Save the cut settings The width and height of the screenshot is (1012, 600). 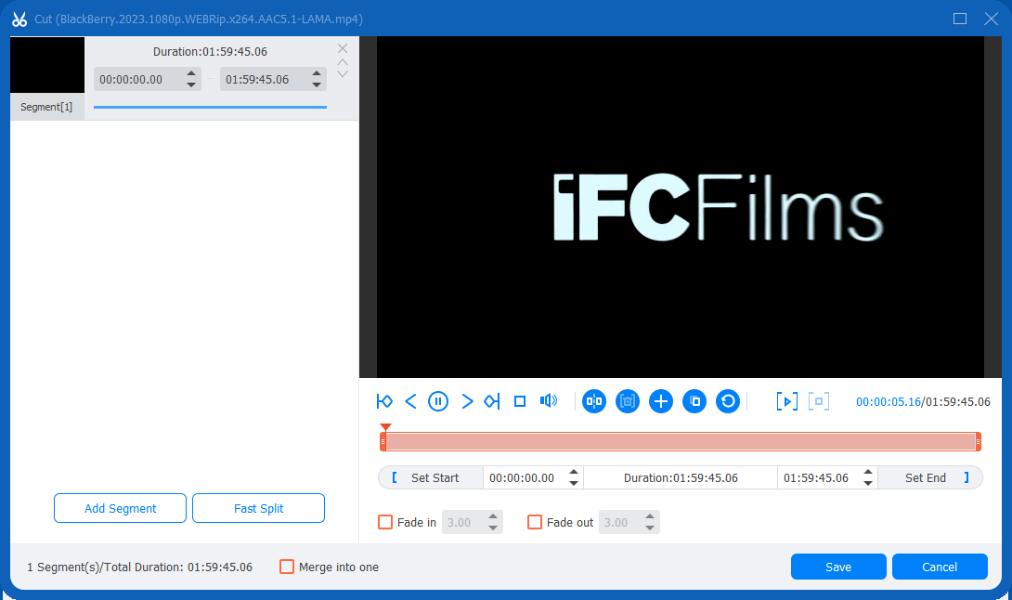pyautogui.click(x=838, y=566)
